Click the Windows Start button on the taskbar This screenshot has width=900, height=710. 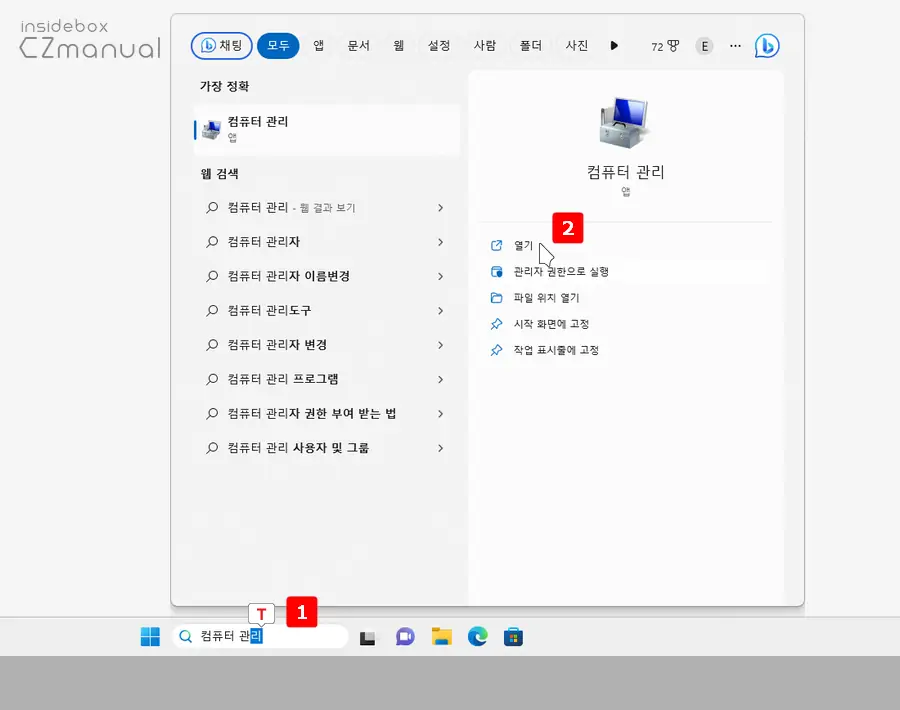pos(152,636)
